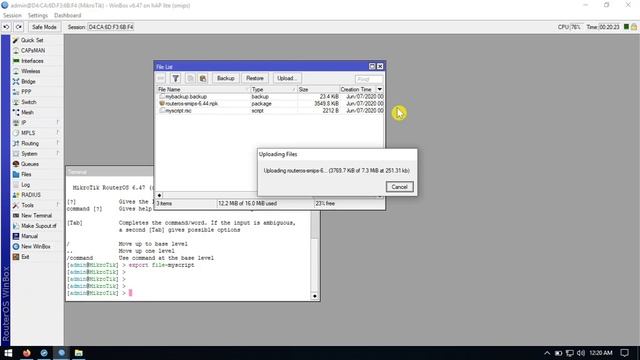The image size is (640, 360).
Task: Open the Dashboard menu
Action: 67,16
